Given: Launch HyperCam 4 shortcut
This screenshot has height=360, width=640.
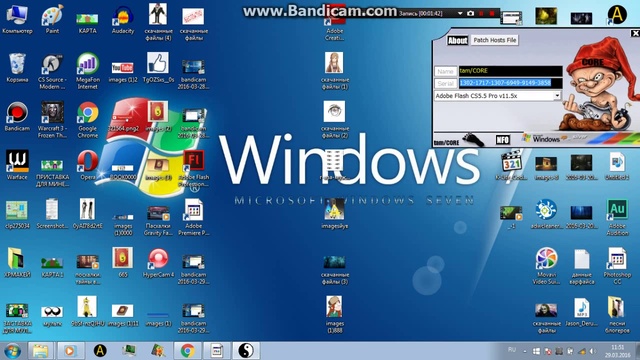Looking at the screenshot, I should (158, 263).
